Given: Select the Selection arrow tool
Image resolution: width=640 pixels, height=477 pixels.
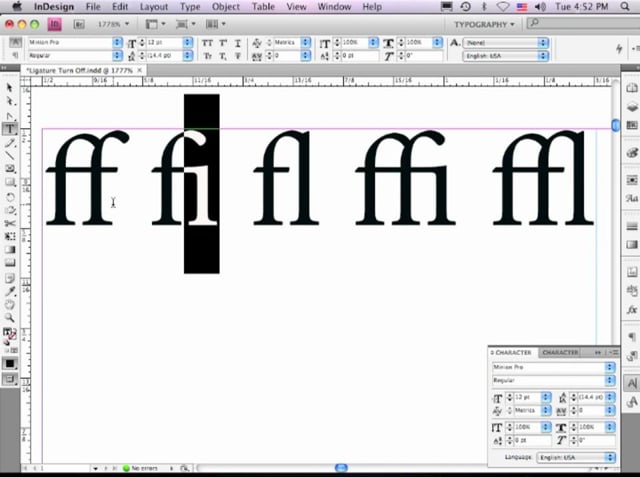Looking at the screenshot, I should tap(10, 87).
